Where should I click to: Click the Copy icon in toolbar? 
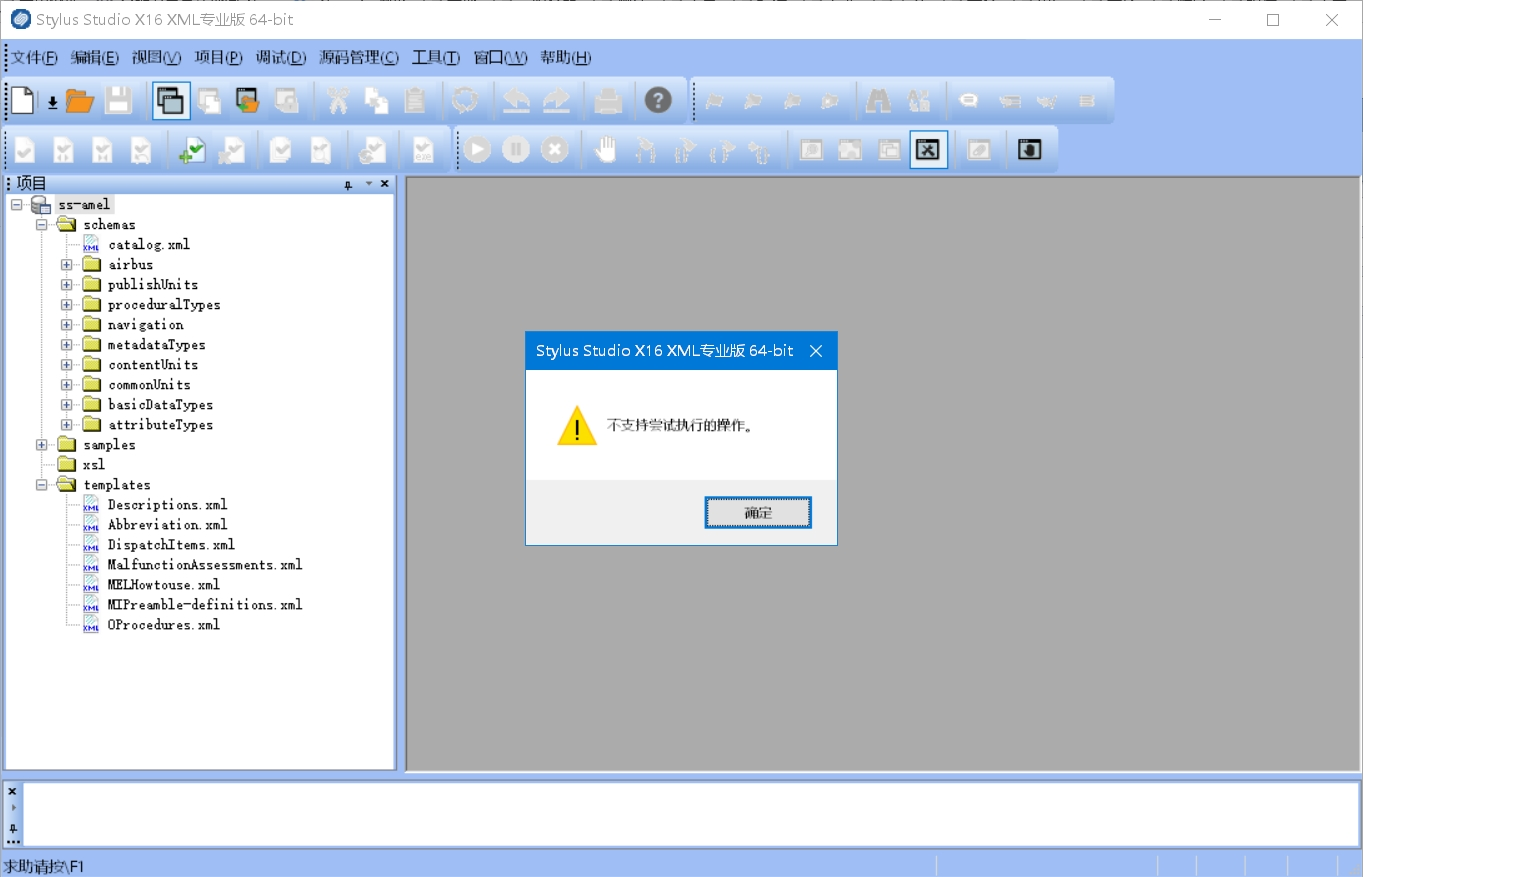click(377, 100)
